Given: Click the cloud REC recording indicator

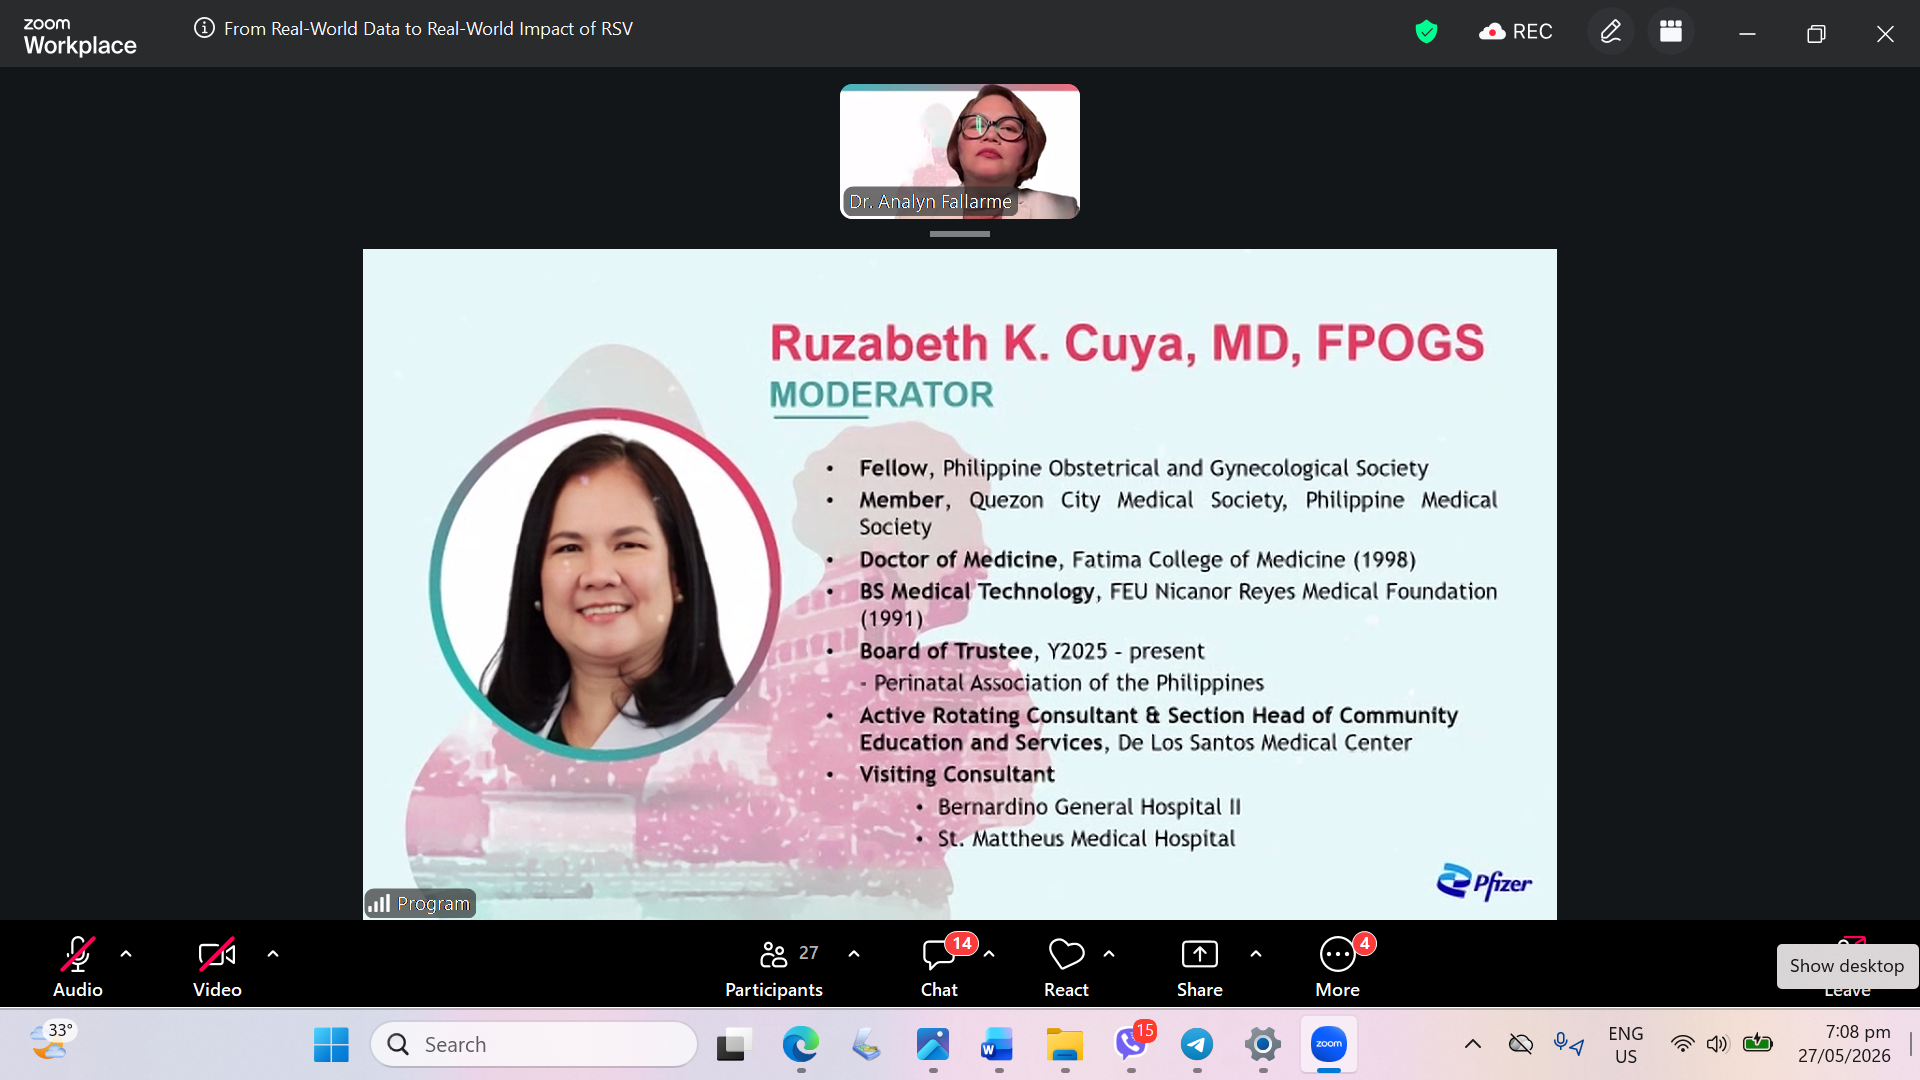Looking at the screenshot, I should pyautogui.click(x=1515, y=32).
